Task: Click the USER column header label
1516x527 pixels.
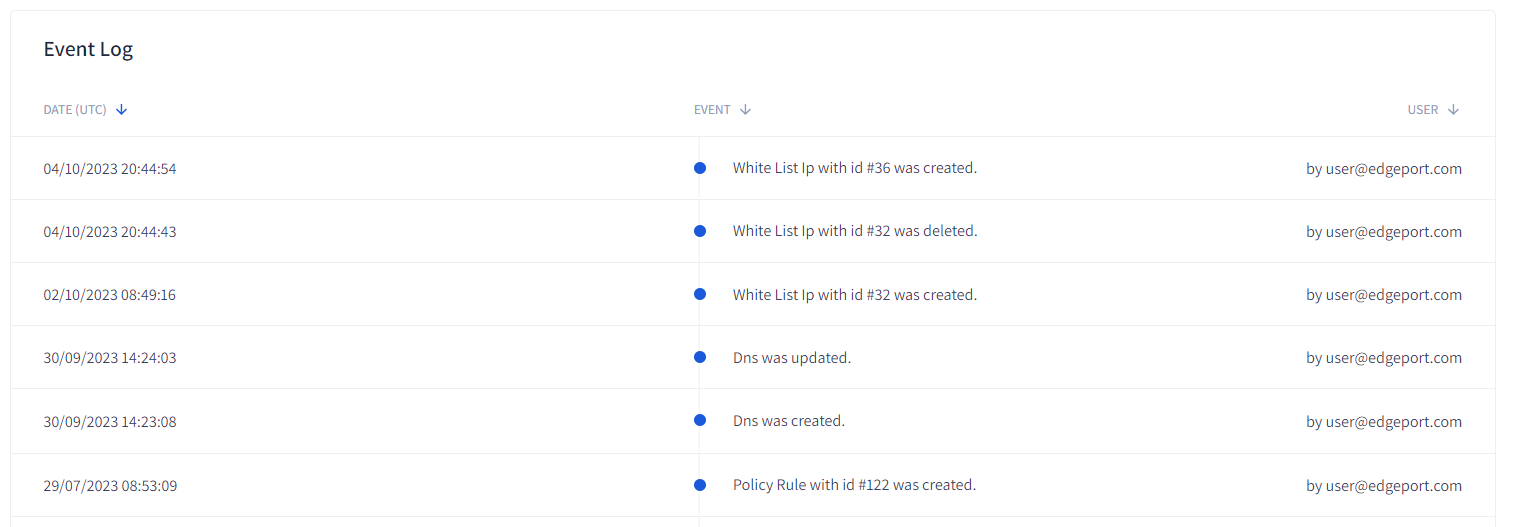Action: (x=1423, y=110)
